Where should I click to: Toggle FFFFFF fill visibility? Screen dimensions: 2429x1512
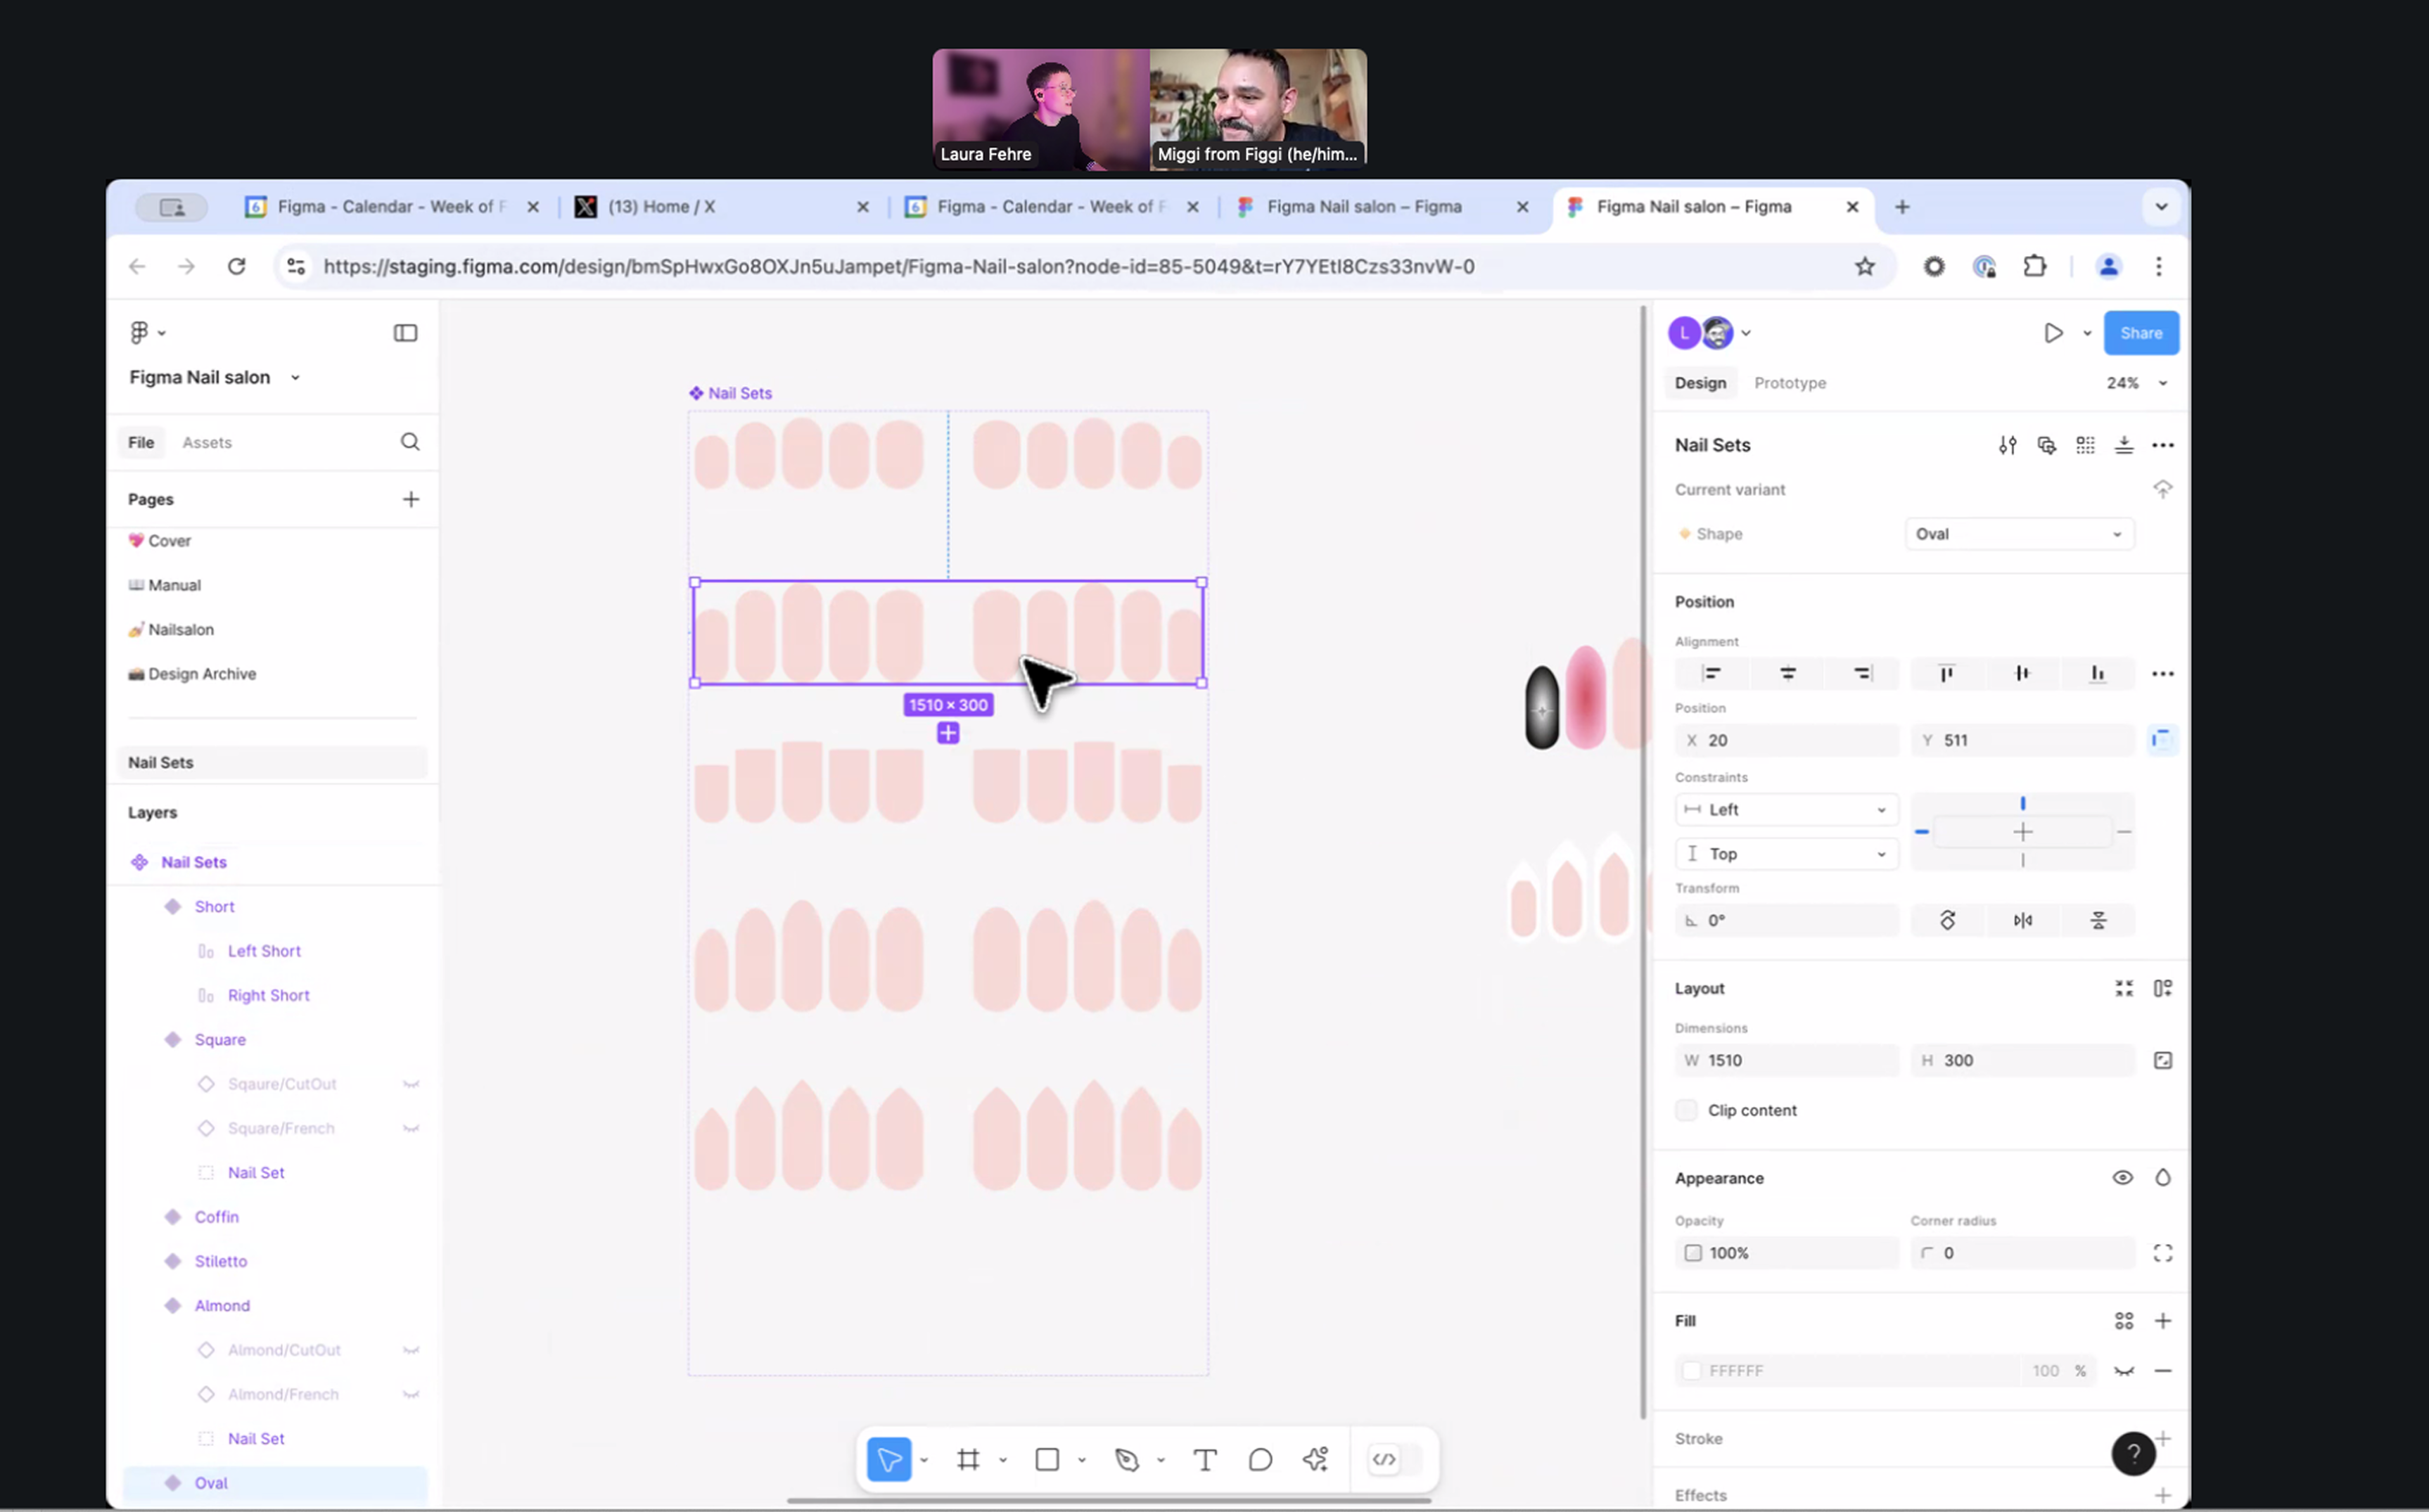[2123, 1370]
